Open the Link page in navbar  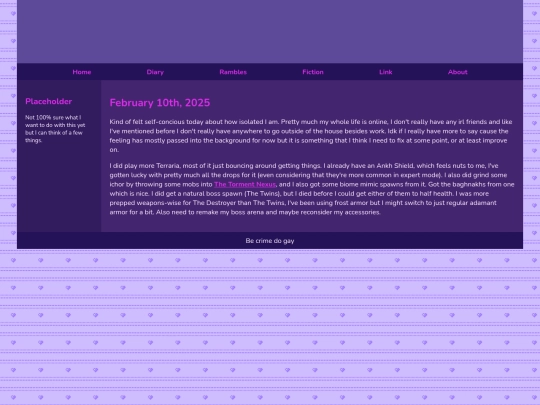pos(385,72)
